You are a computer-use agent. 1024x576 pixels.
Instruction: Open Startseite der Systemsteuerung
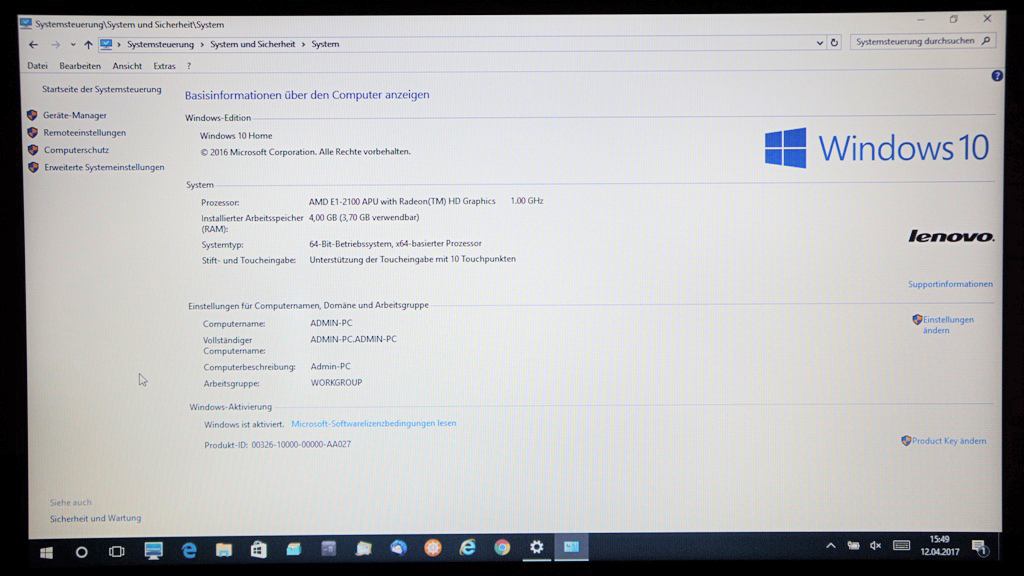click(101, 89)
